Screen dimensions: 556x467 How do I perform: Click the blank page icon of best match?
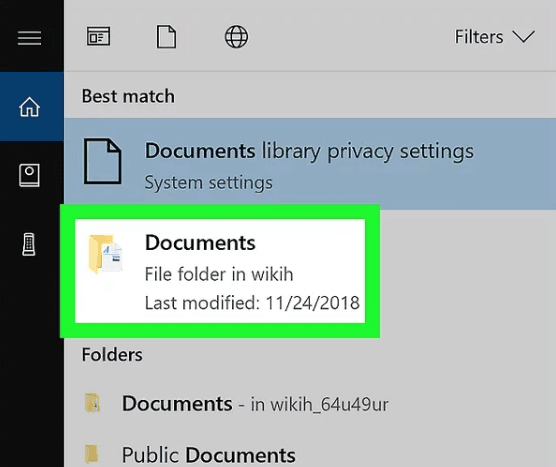102,161
